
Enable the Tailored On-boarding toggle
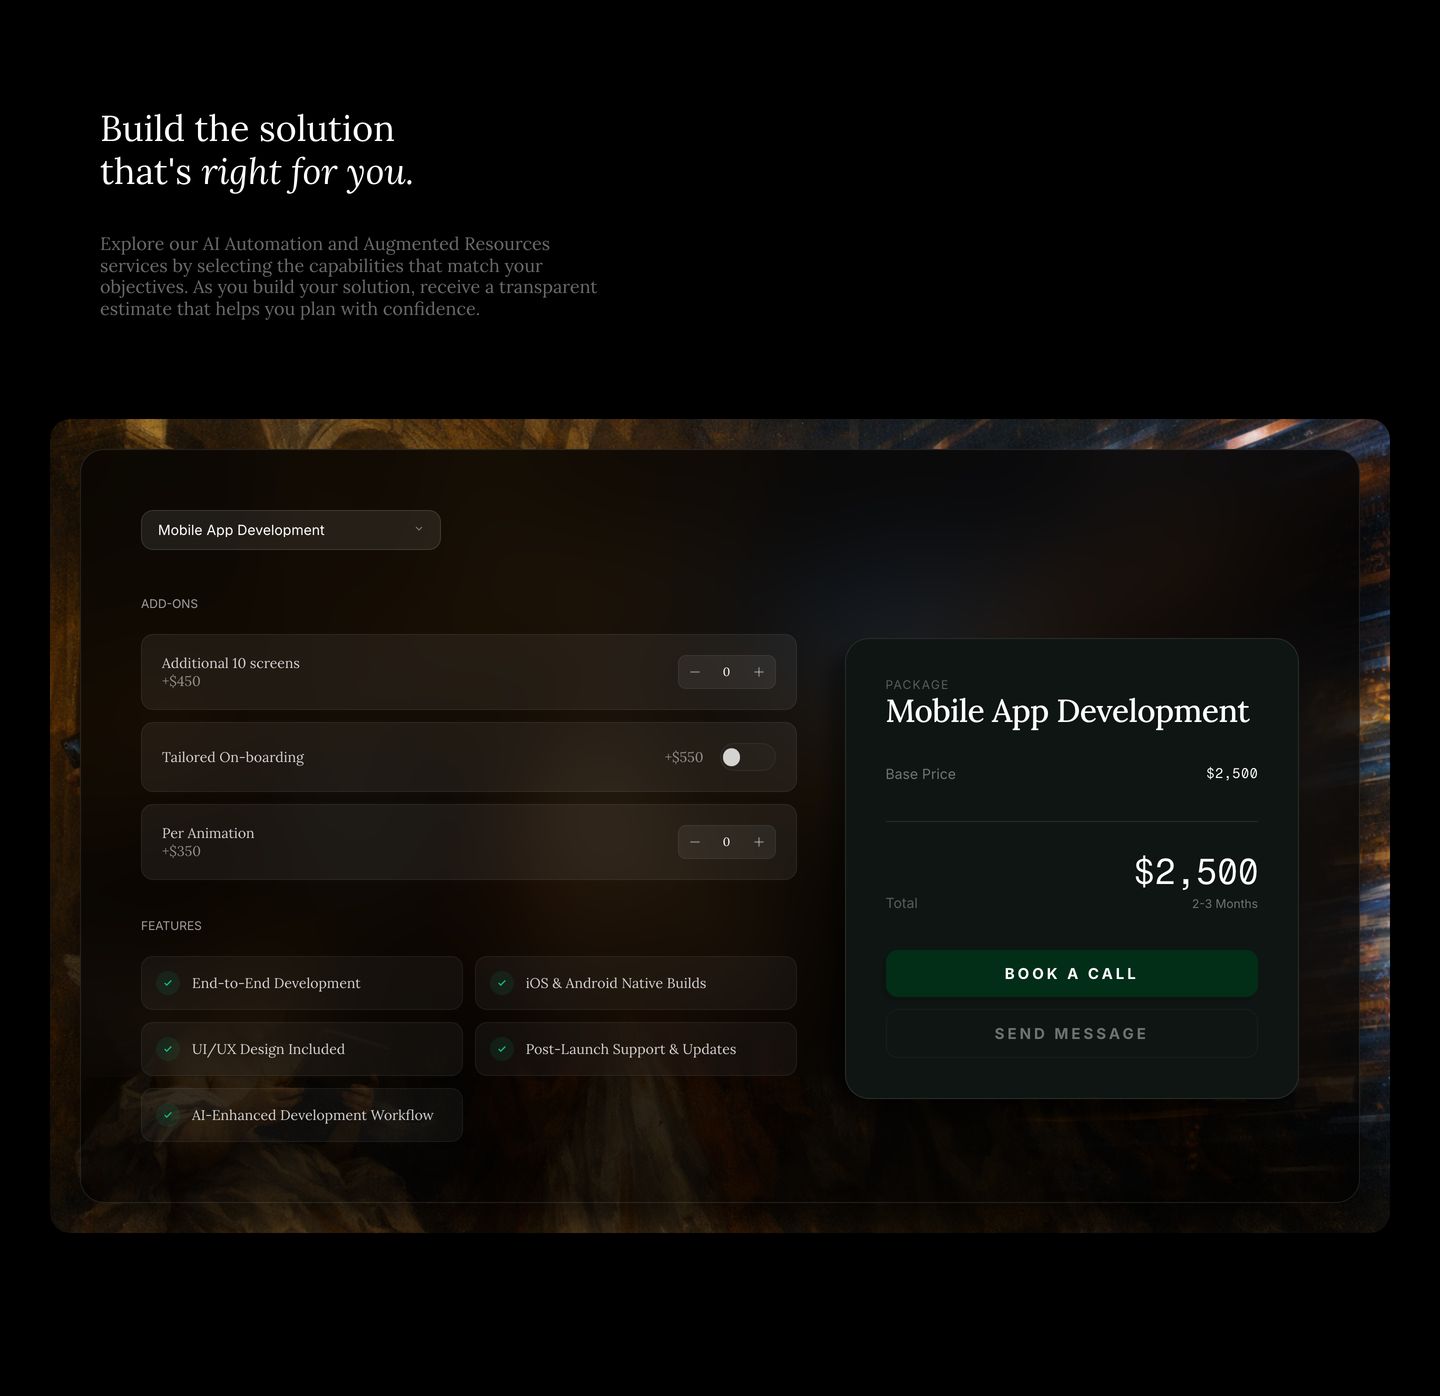click(x=747, y=757)
